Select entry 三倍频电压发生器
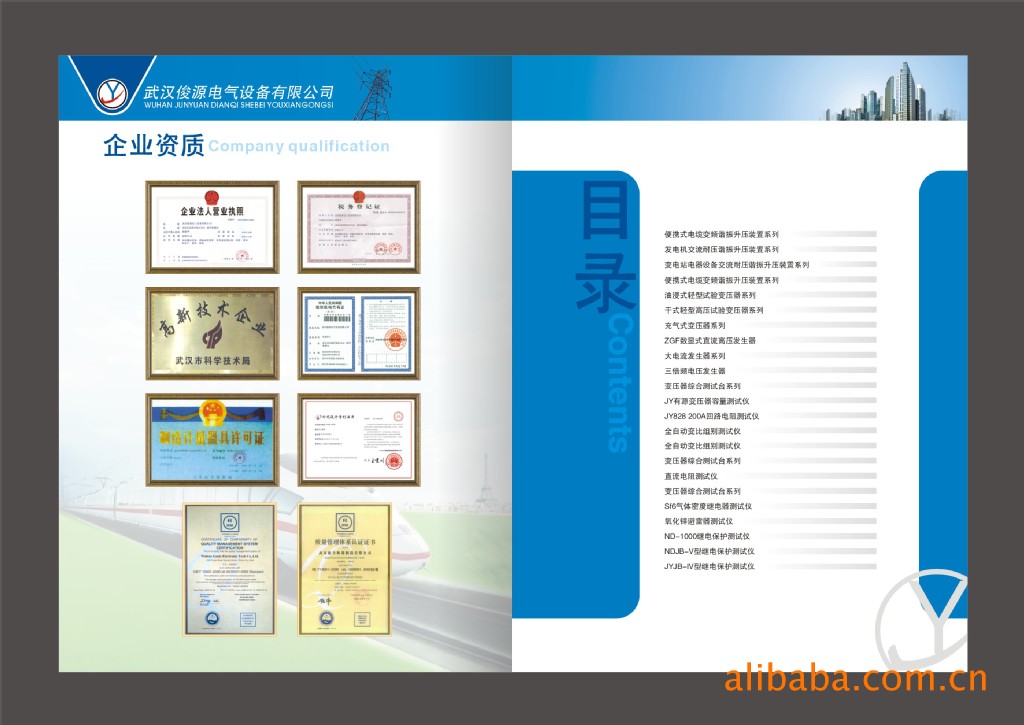The image size is (1024, 725). pos(695,371)
